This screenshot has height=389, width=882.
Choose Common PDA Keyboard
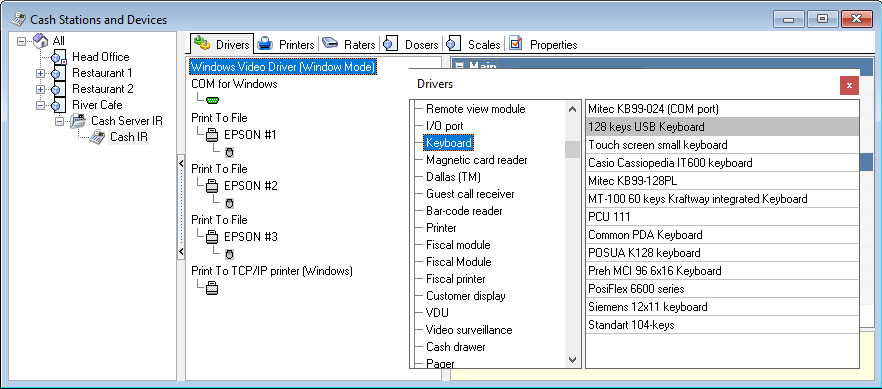click(722, 235)
